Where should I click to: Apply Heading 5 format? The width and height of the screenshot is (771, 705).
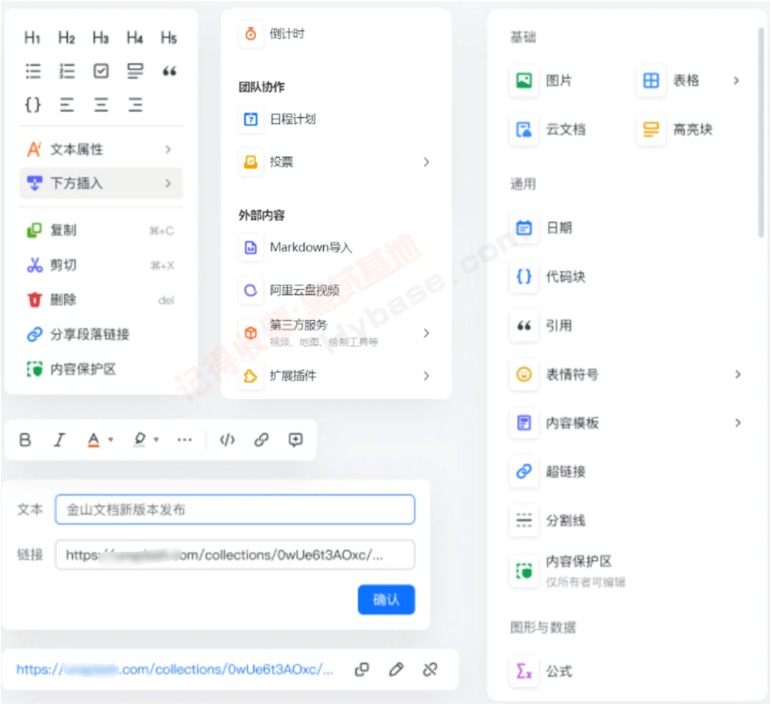[169, 37]
